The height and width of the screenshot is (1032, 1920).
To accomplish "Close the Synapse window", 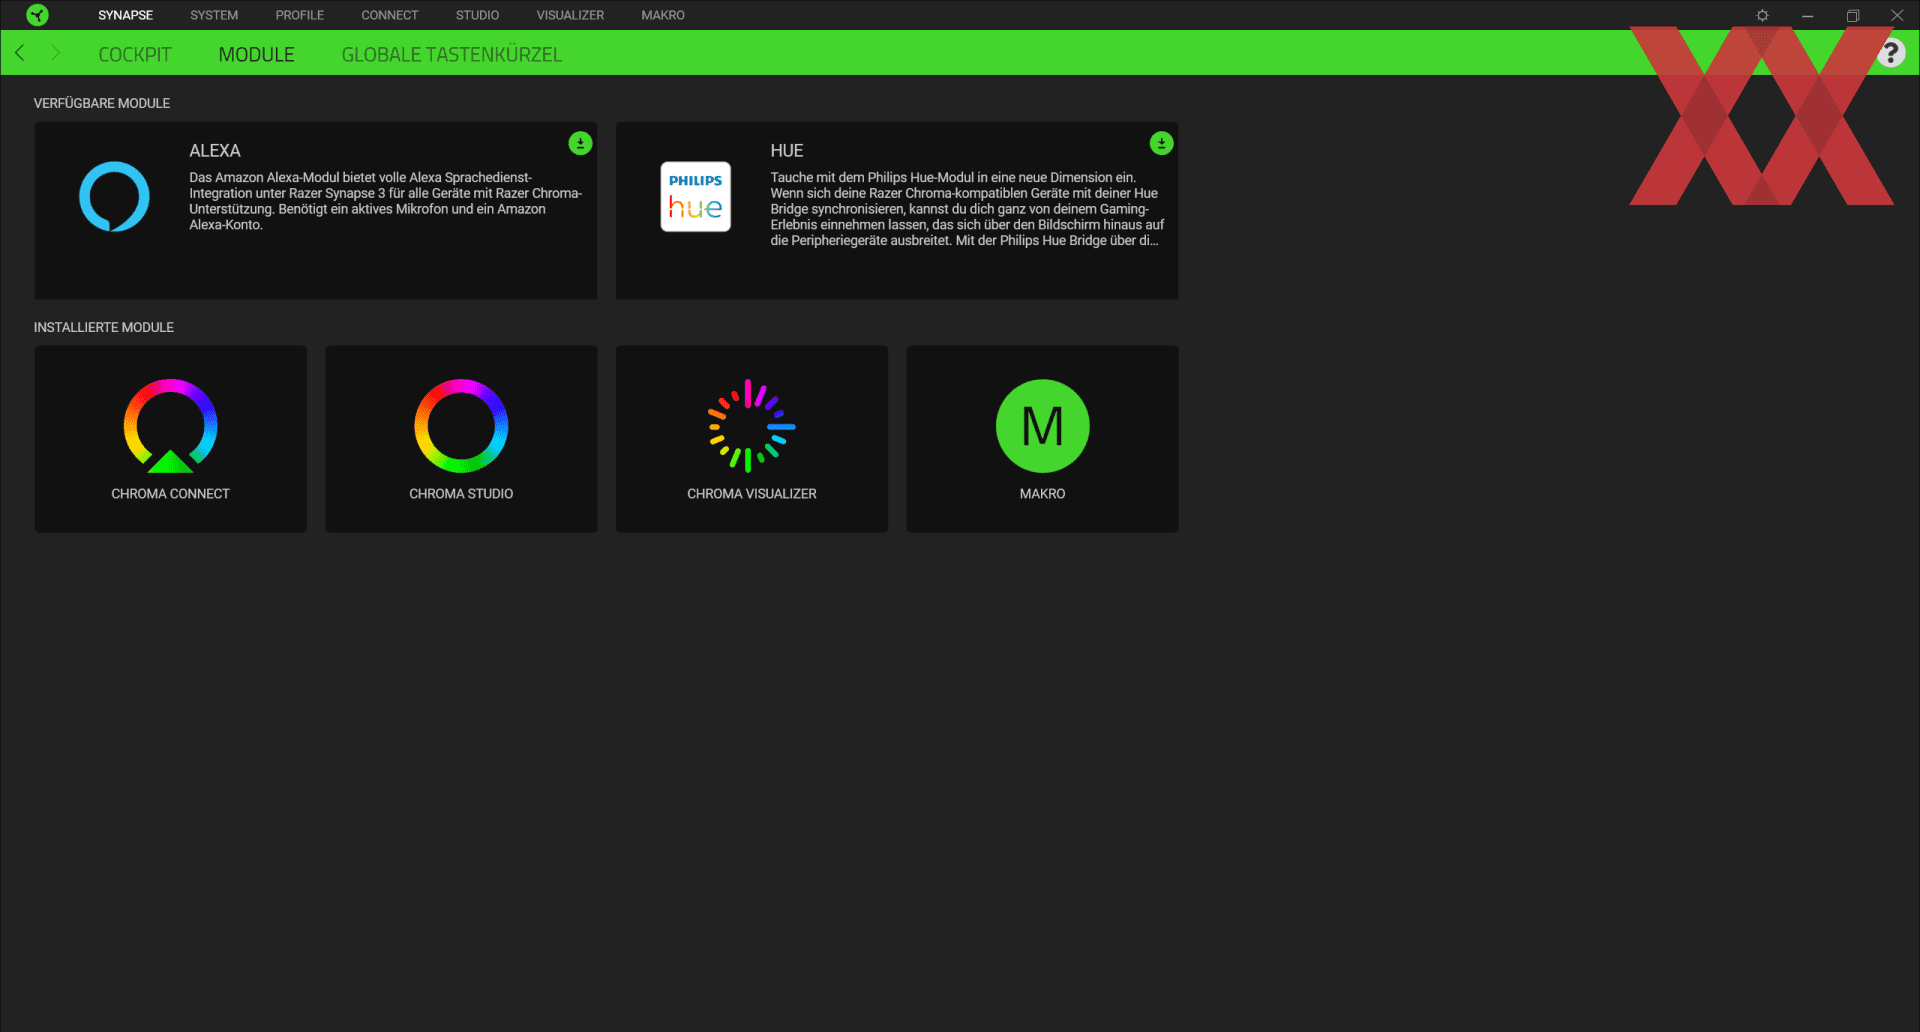I will click(1897, 15).
